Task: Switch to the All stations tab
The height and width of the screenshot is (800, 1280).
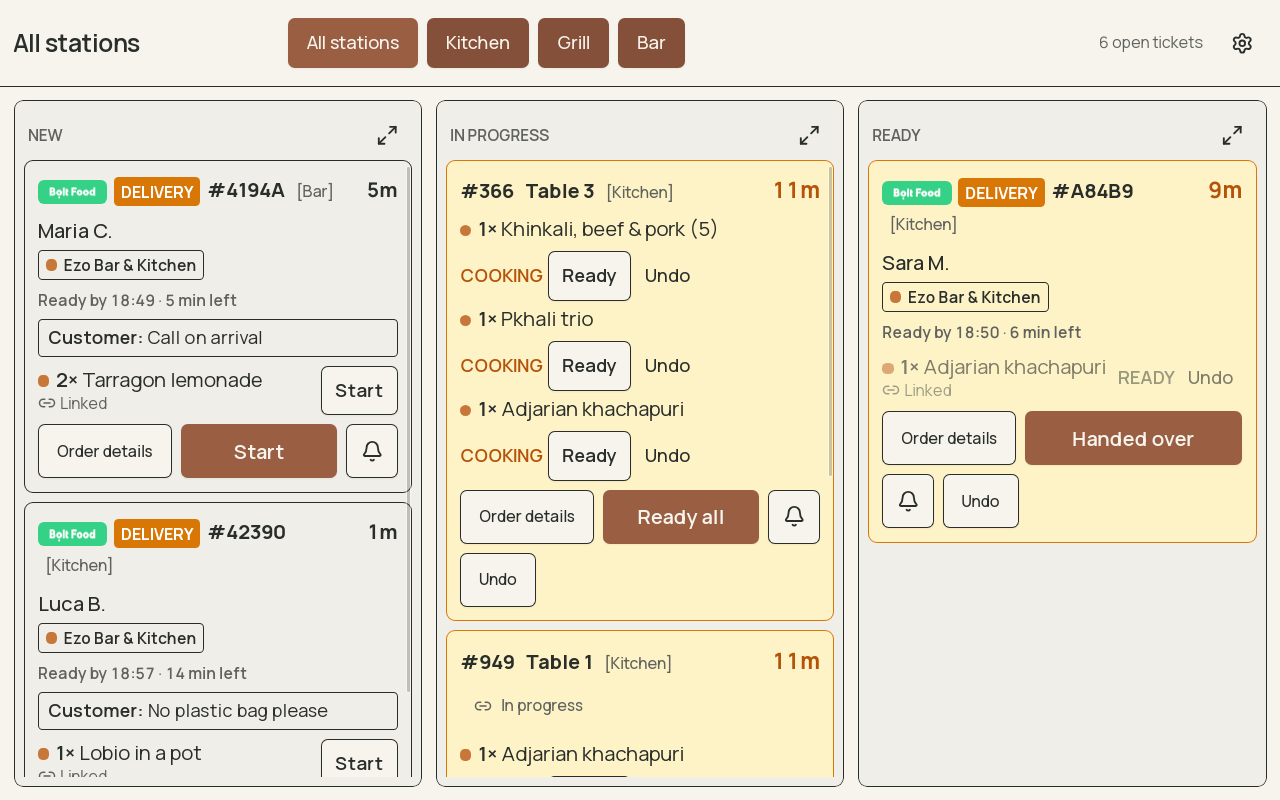Action: 353,43
